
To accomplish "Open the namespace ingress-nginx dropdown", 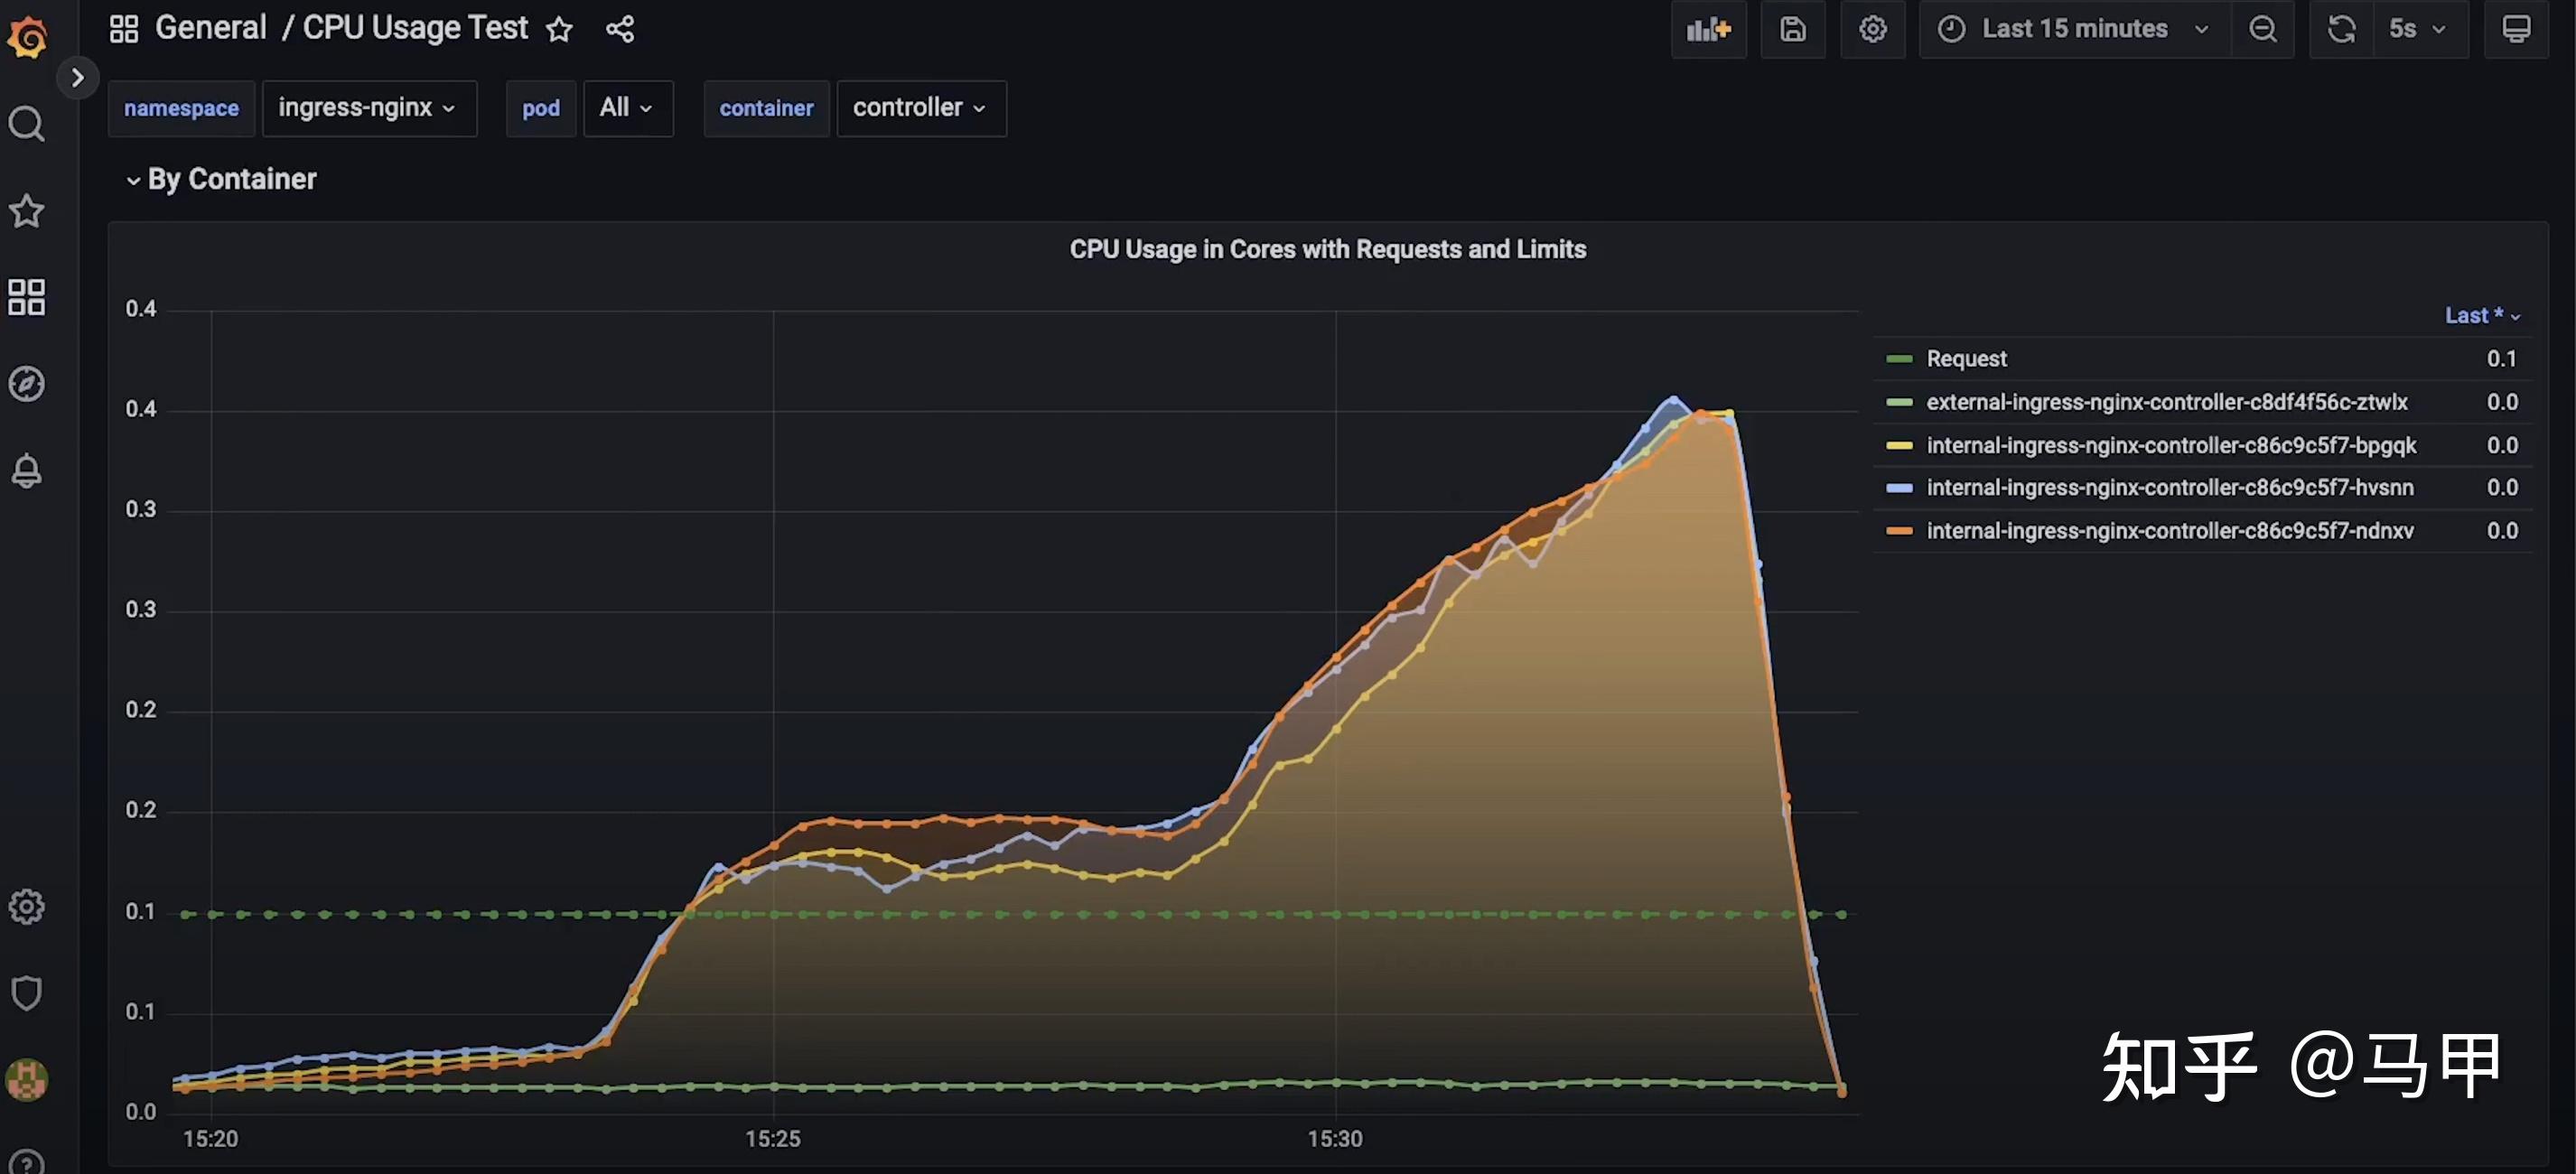I will [368, 108].
